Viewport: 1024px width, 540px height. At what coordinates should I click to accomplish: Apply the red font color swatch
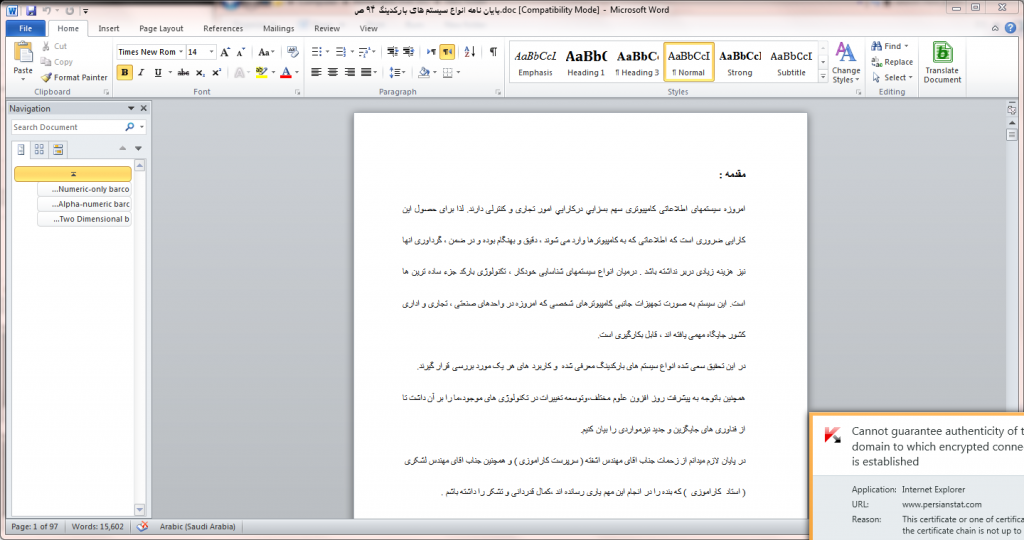click(x=285, y=72)
